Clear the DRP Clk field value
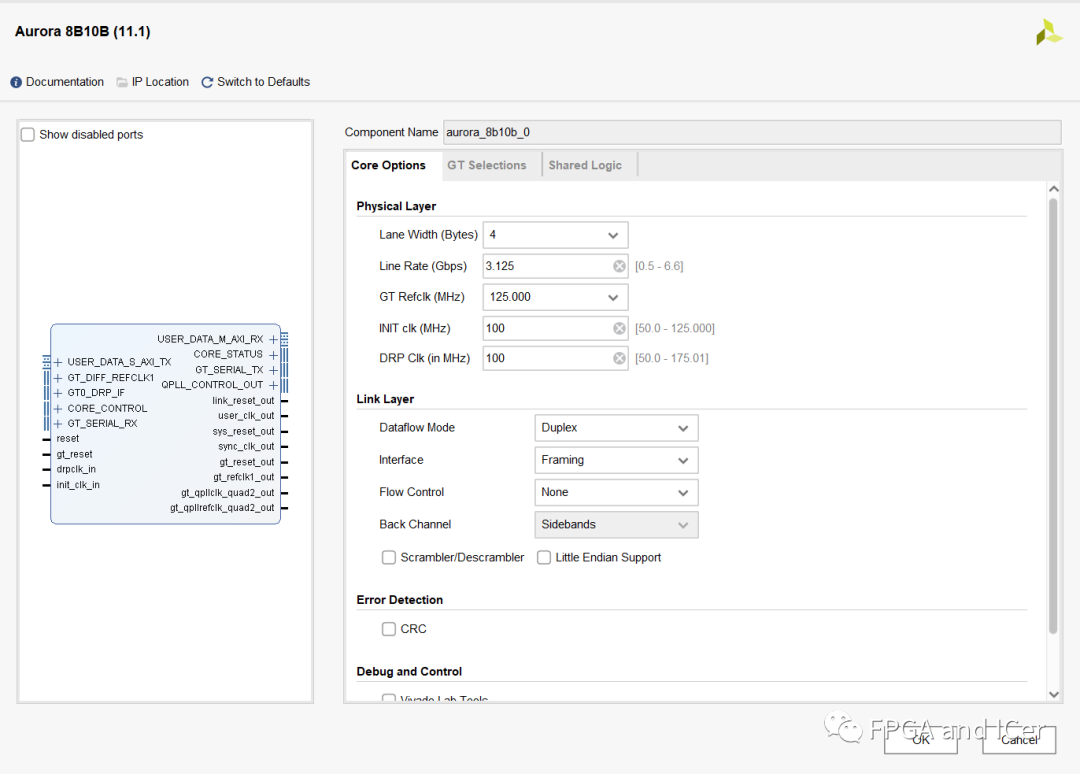This screenshot has height=774, width=1080. tap(619, 358)
